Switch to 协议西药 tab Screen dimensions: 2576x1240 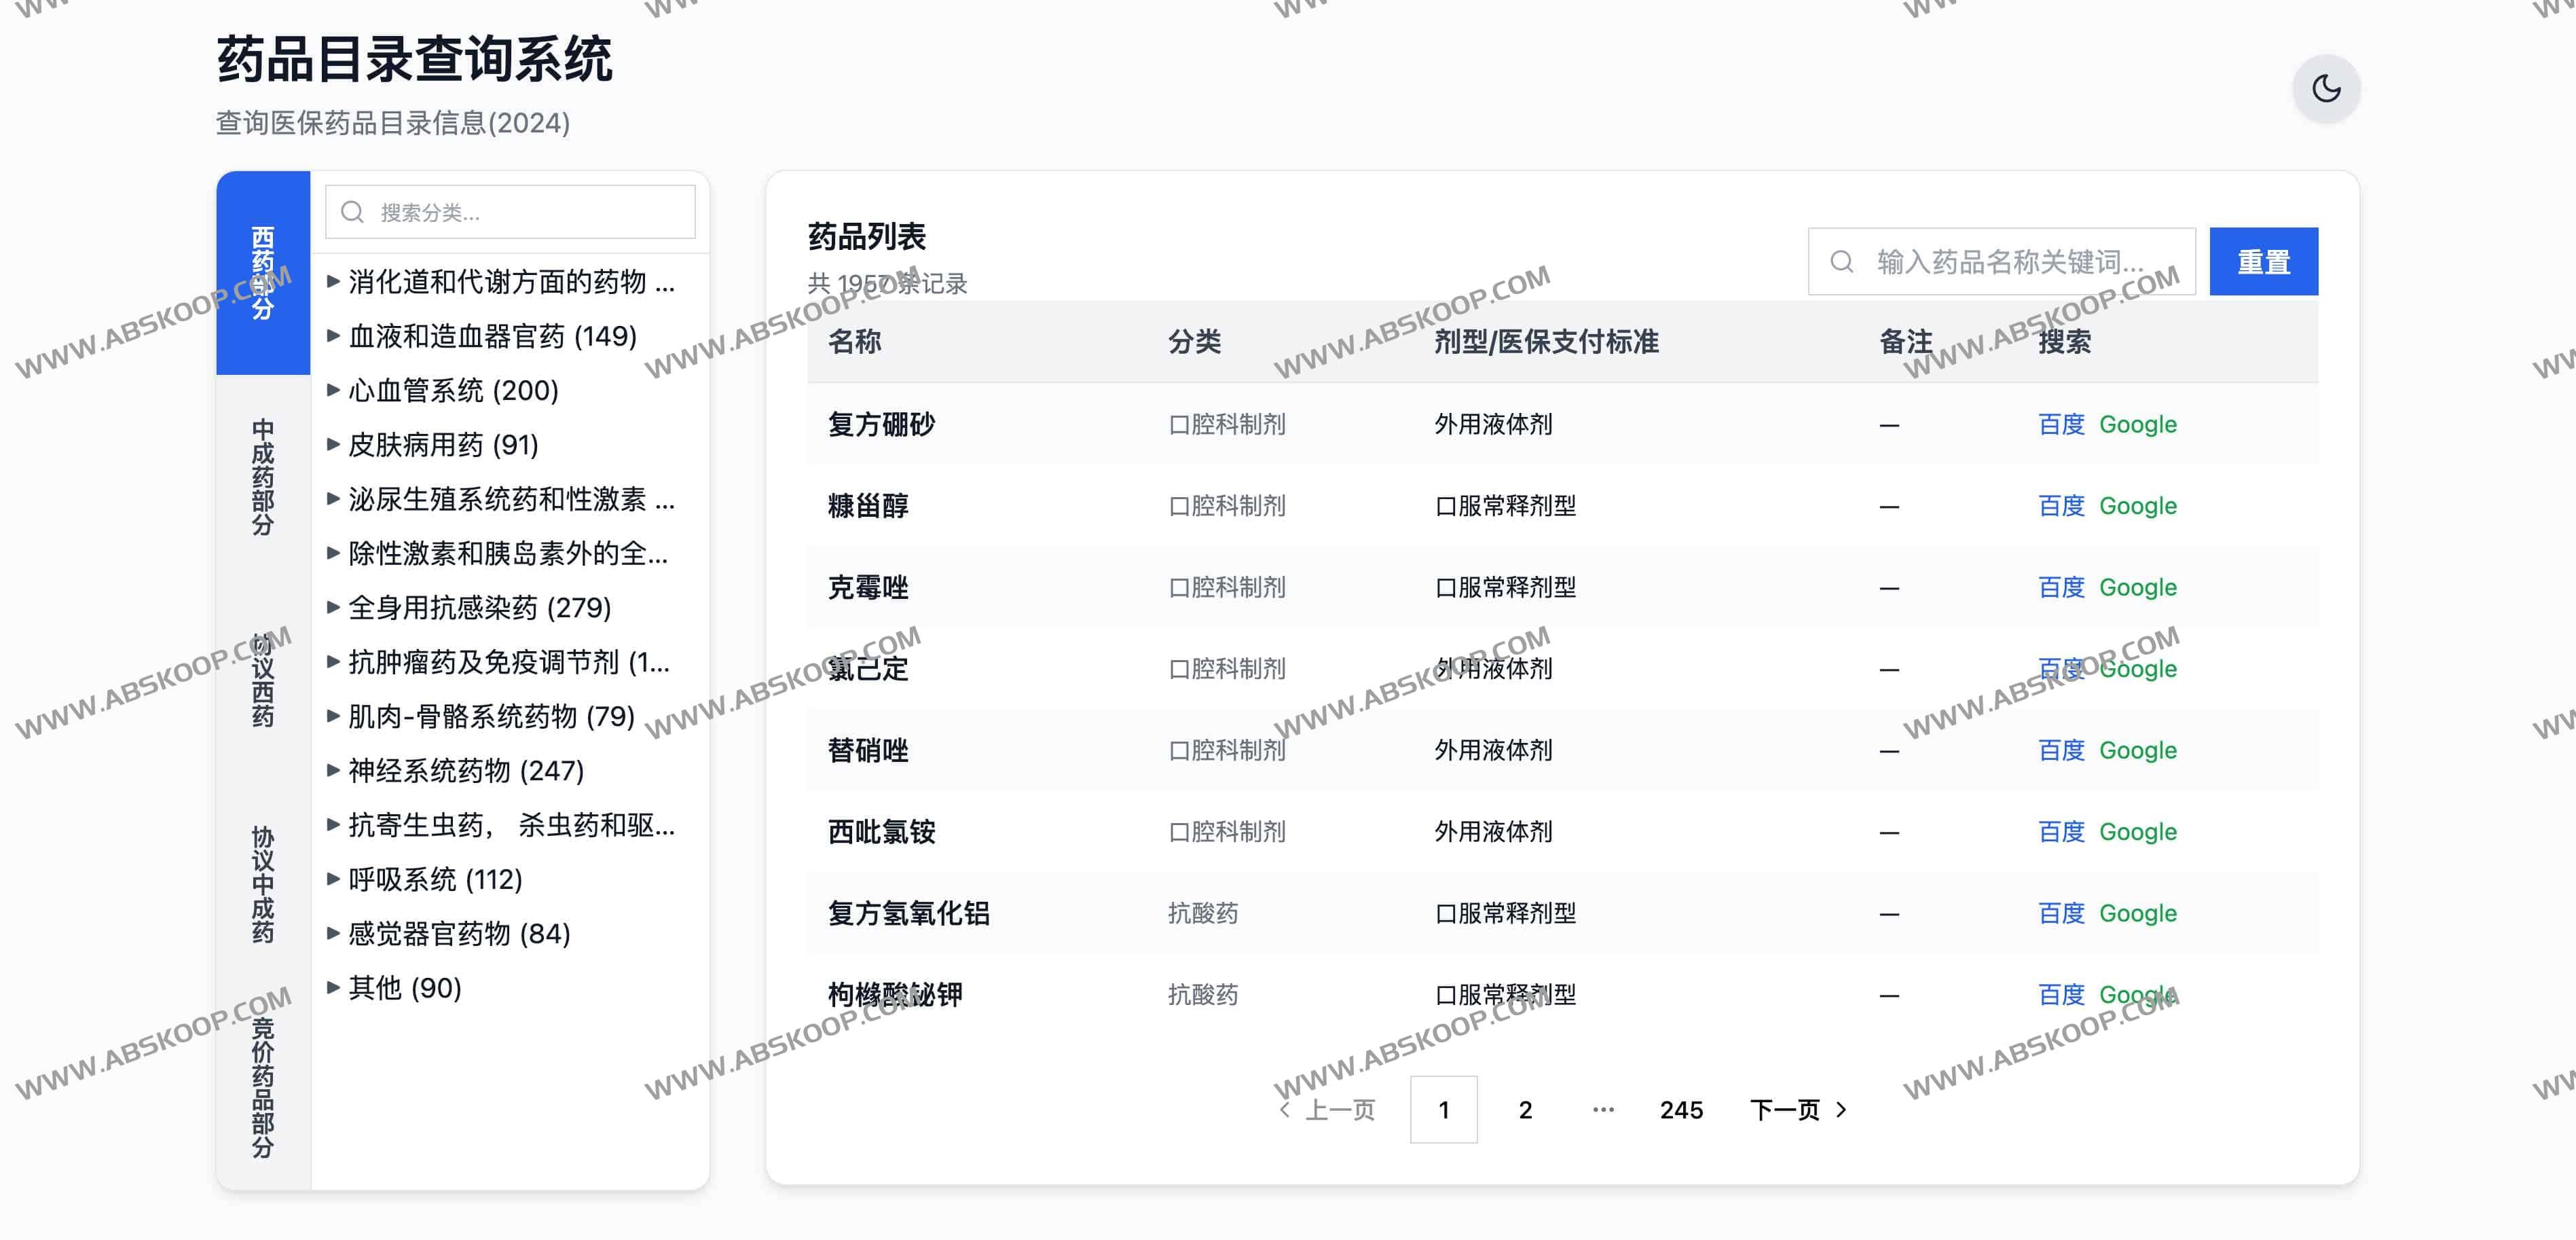(262, 680)
